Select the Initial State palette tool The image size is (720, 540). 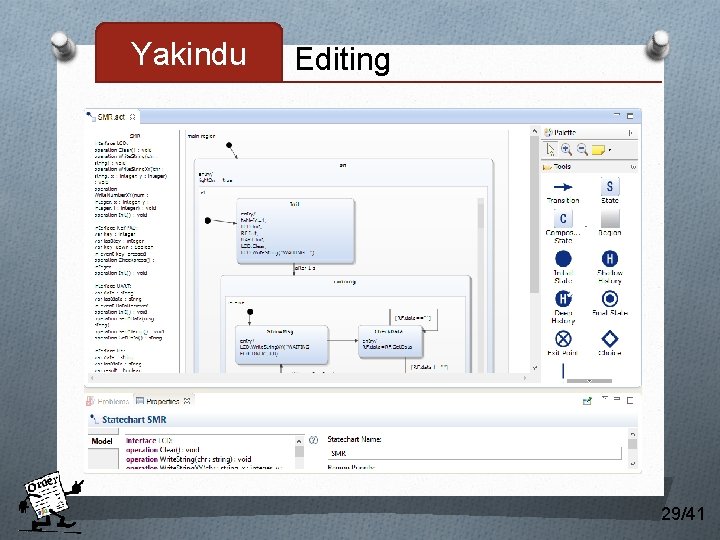click(563, 267)
